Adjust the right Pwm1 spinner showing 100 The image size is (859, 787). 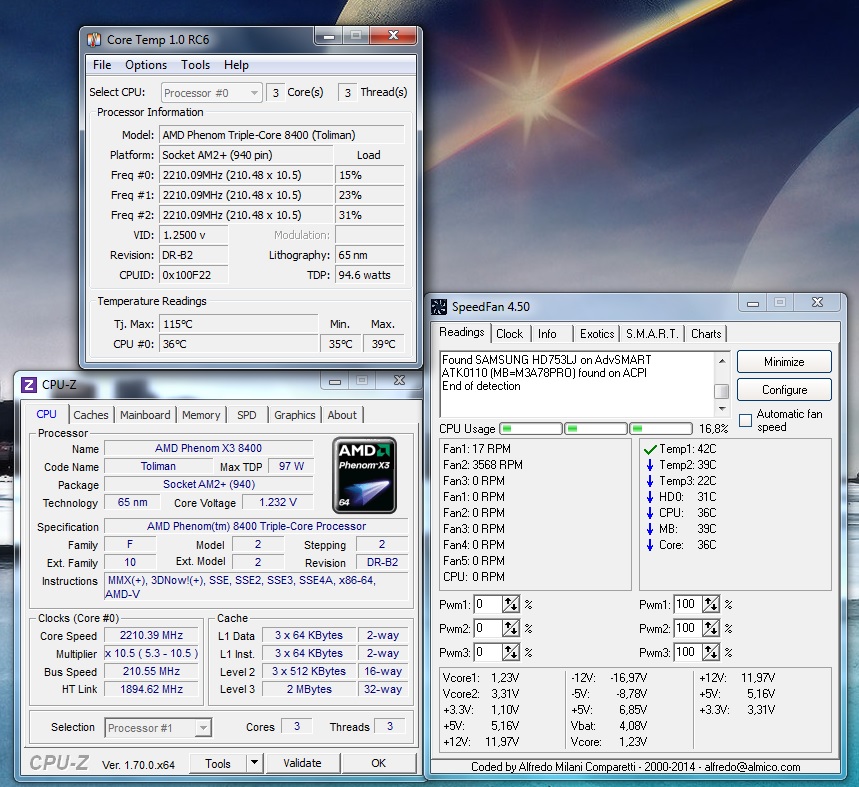pos(711,605)
